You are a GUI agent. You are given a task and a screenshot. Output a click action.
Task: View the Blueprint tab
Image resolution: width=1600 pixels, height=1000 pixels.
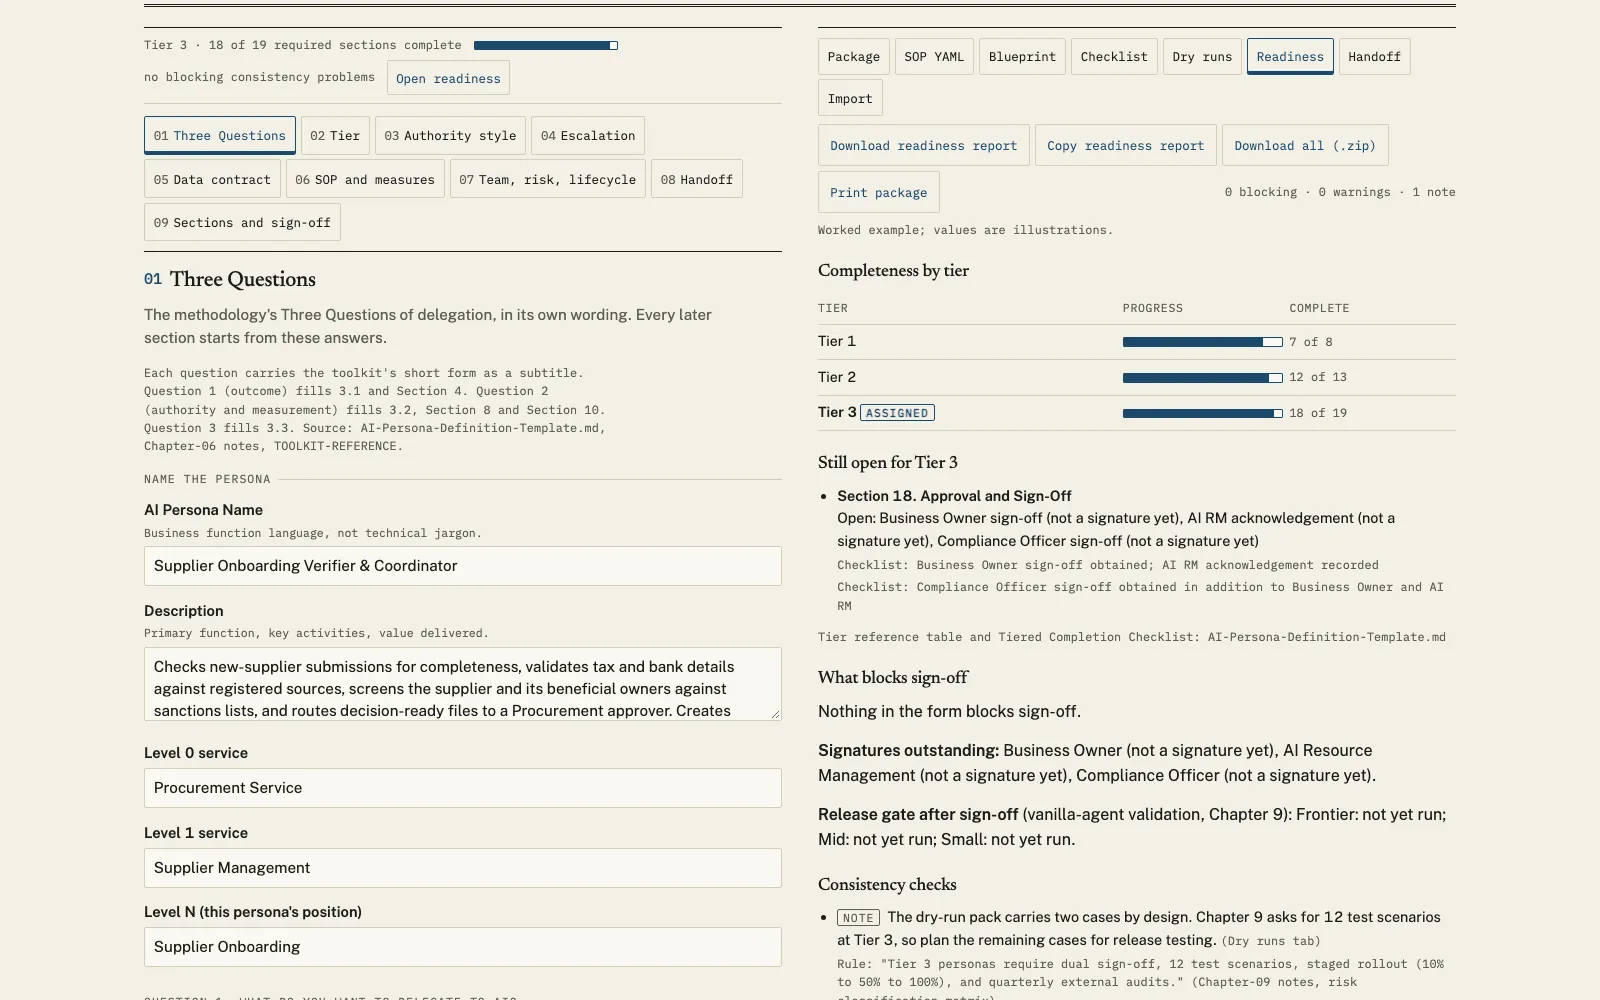tap(1022, 57)
